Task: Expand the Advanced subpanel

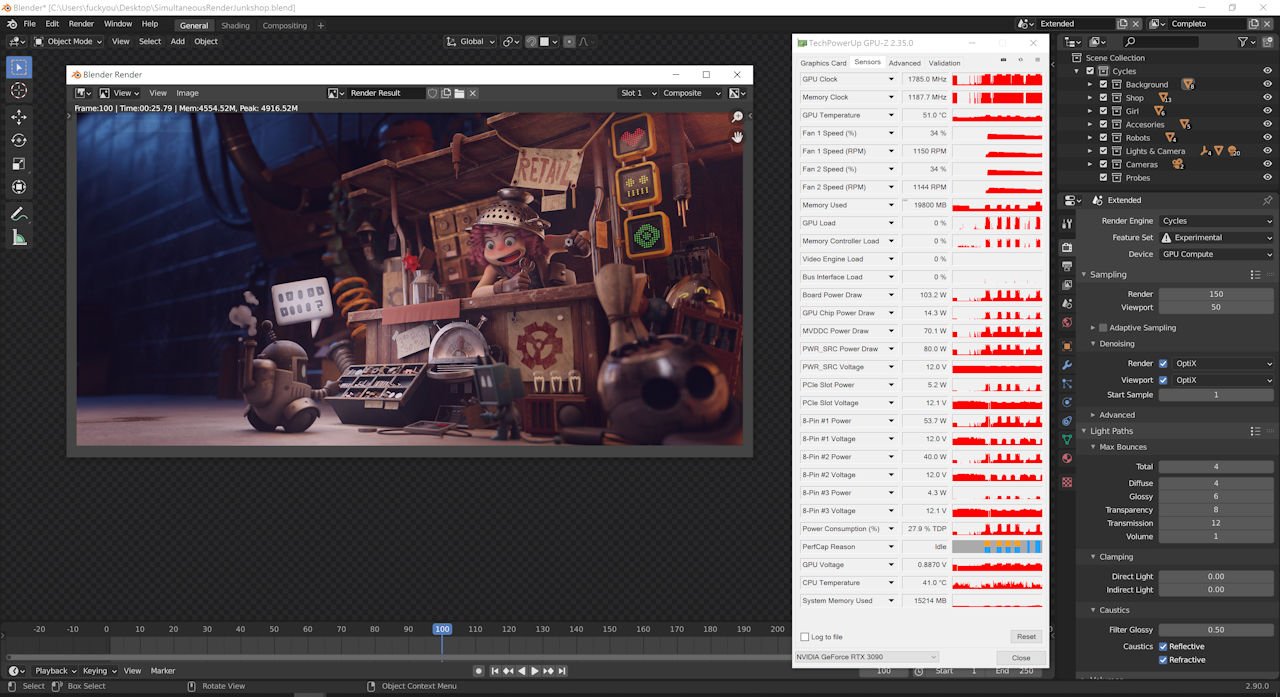Action: point(1117,415)
